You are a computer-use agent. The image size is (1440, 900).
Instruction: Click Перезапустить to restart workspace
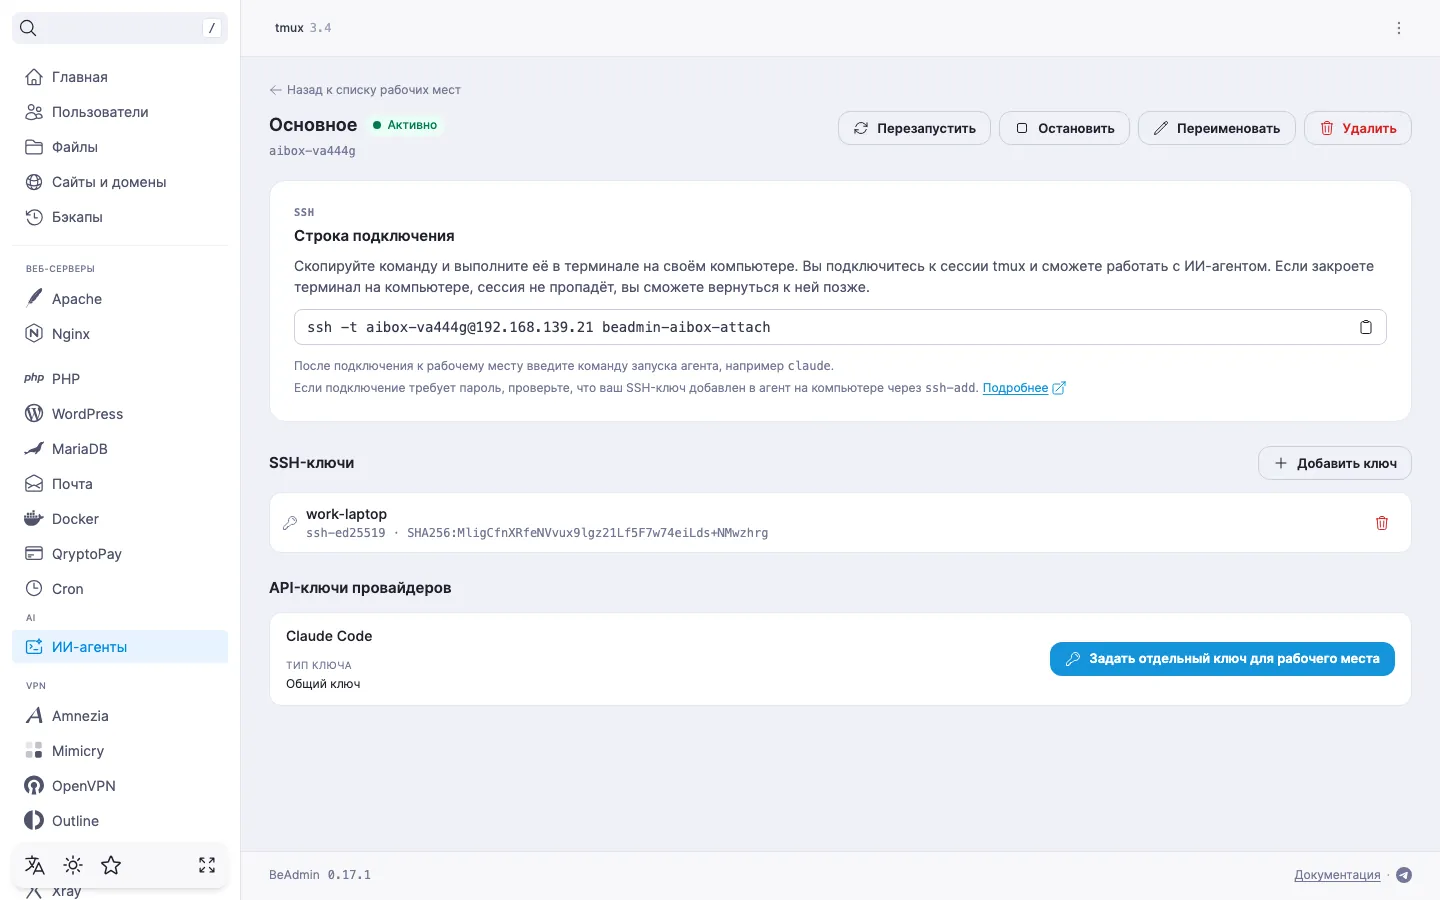coord(914,128)
